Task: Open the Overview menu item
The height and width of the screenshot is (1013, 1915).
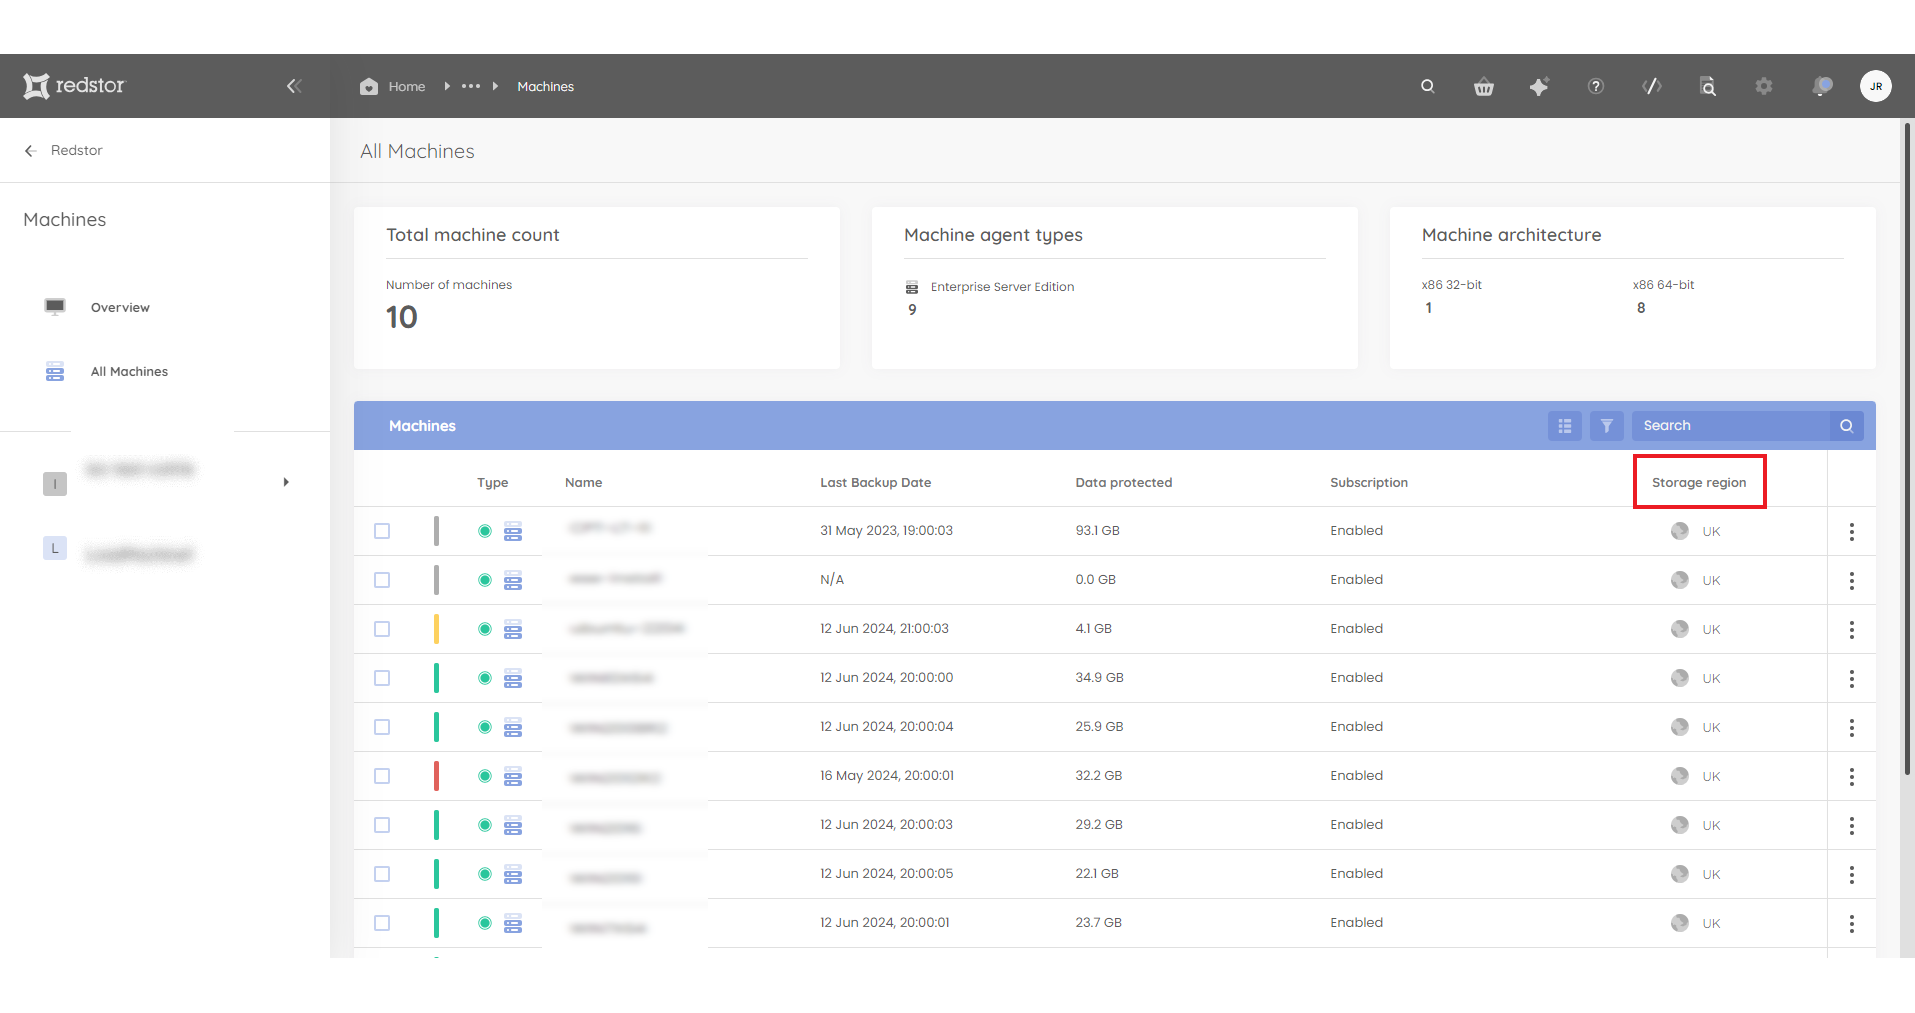Action: (120, 307)
